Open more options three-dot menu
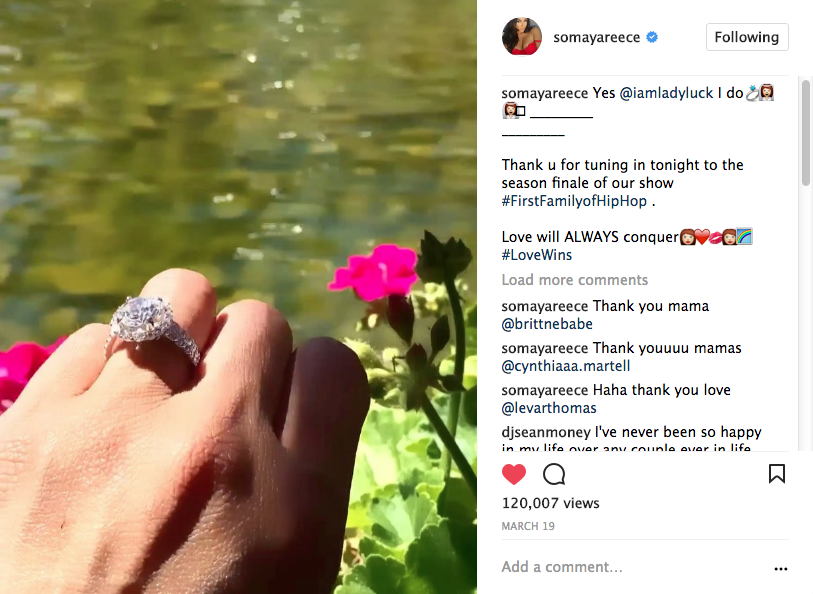 click(781, 569)
